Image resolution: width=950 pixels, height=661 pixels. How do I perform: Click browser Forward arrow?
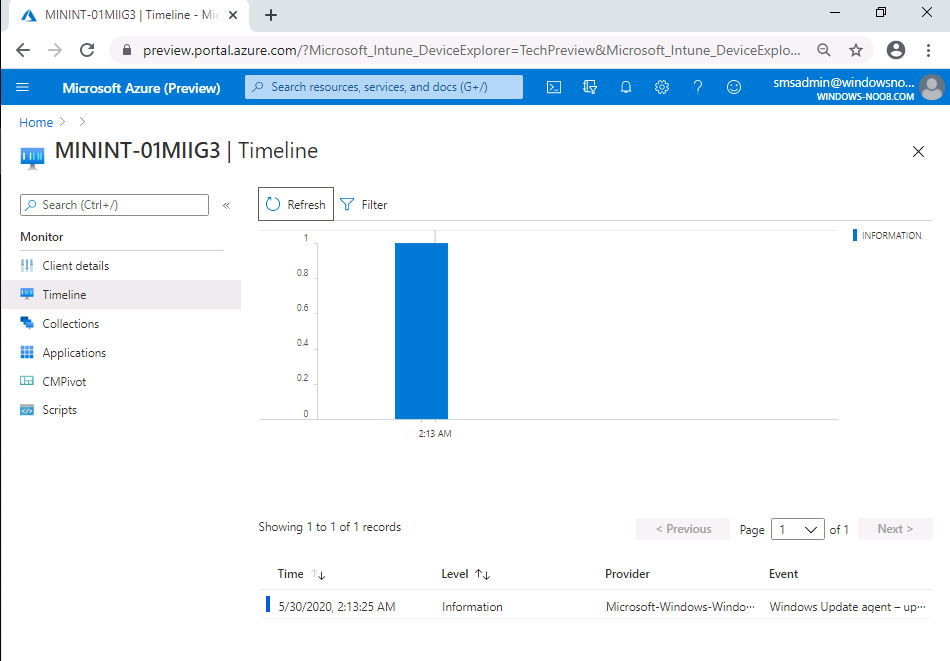click(x=55, y=50)
